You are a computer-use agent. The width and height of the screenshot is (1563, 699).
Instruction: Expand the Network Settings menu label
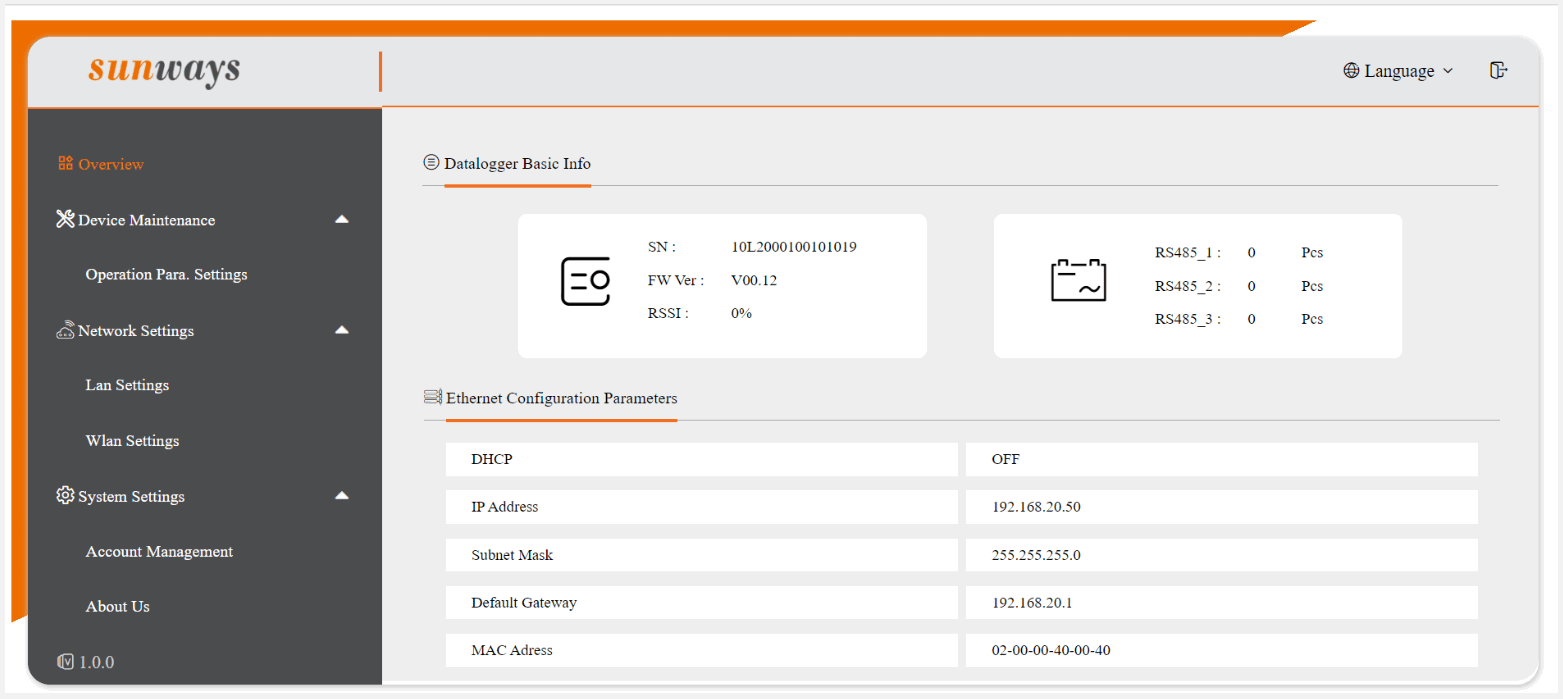tap(136, 331)
